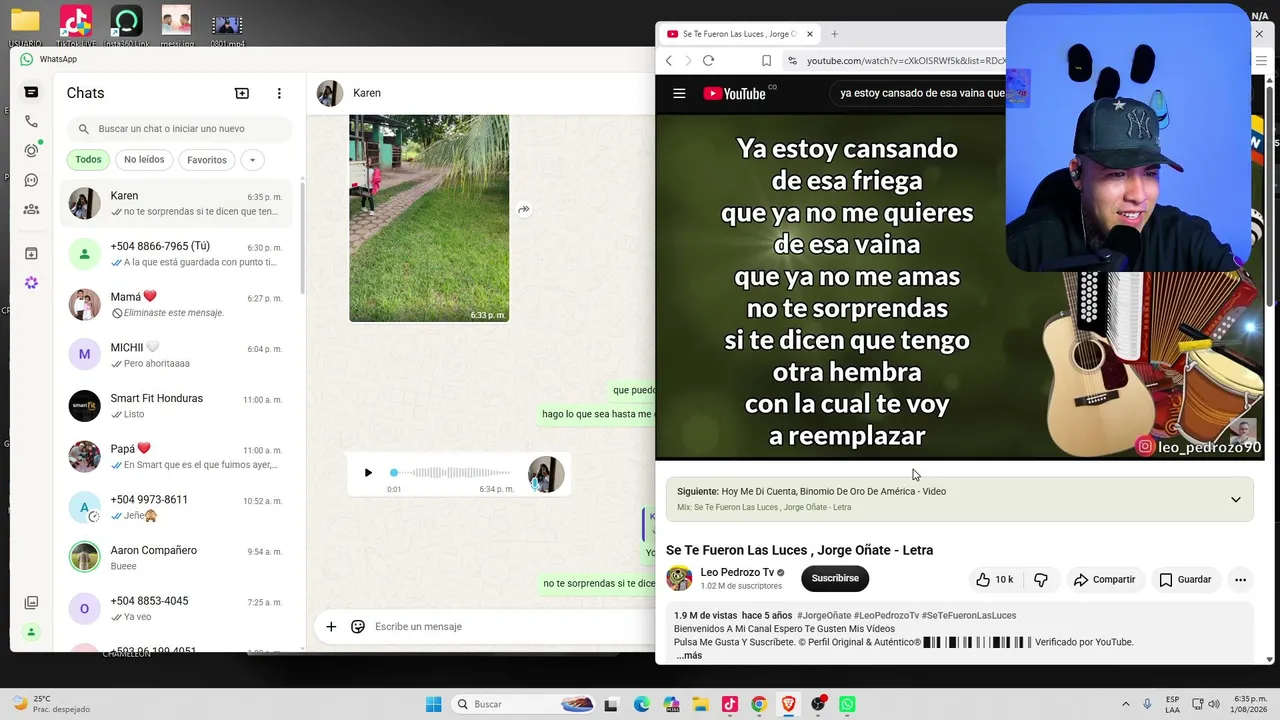Open the Status updates icon in WhatsApp

point(31,151)
